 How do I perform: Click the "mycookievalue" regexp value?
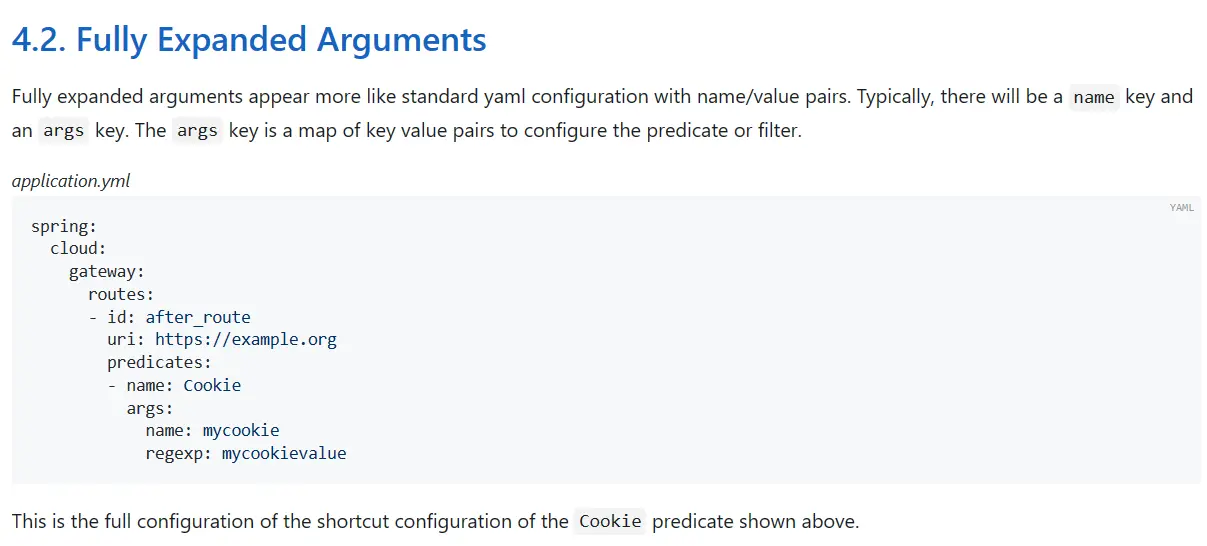284,453
